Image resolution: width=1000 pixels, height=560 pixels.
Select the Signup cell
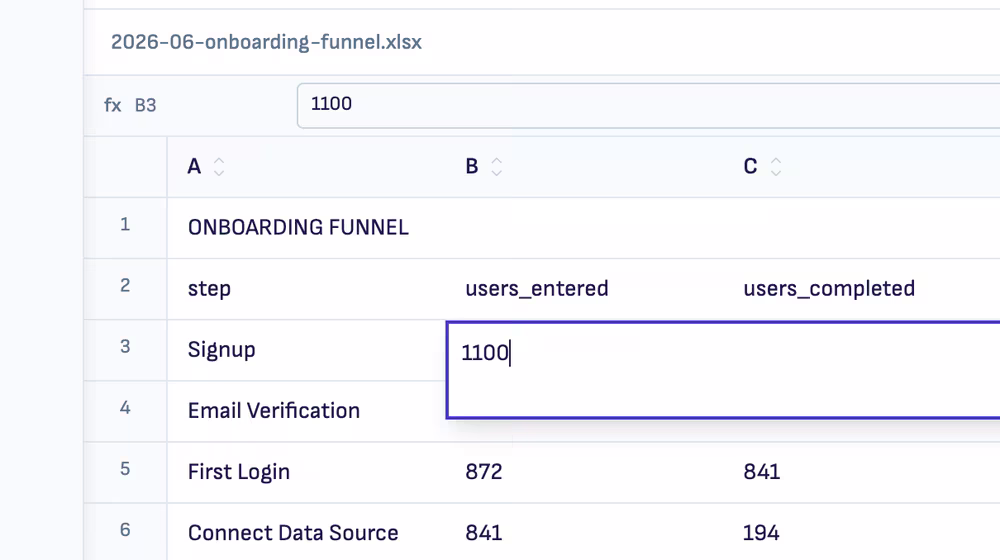click(x=306, y=350)
